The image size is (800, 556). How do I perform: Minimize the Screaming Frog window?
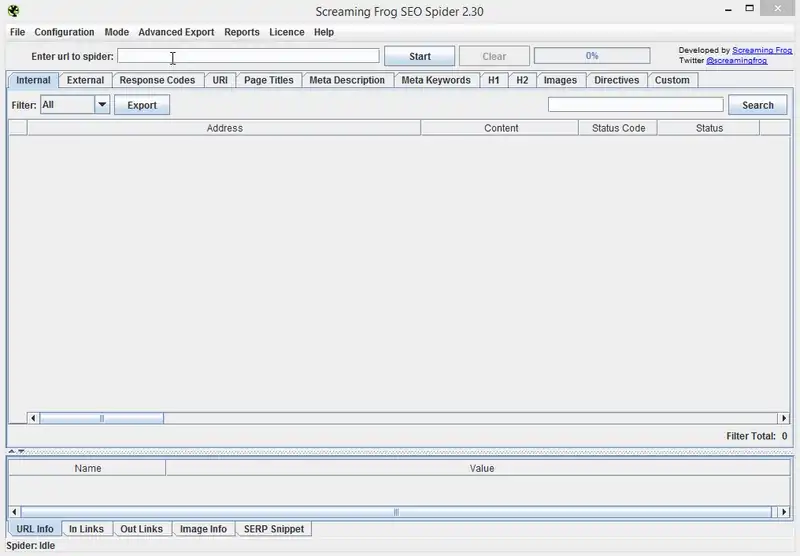point(728,9)
